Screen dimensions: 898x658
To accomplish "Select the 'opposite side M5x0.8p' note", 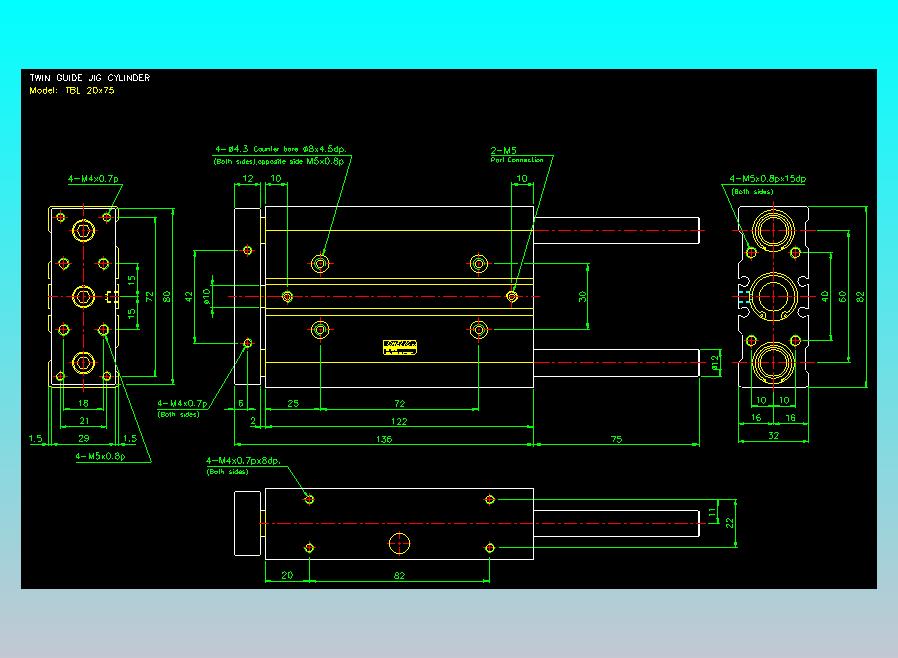I will pos(301,161).
